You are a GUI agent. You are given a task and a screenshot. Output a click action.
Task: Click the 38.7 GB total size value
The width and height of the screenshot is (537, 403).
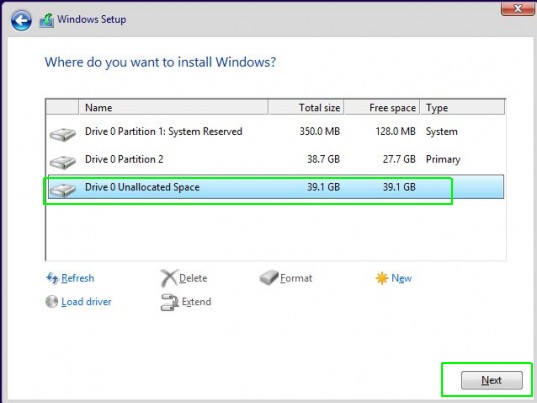coord(323,159)
